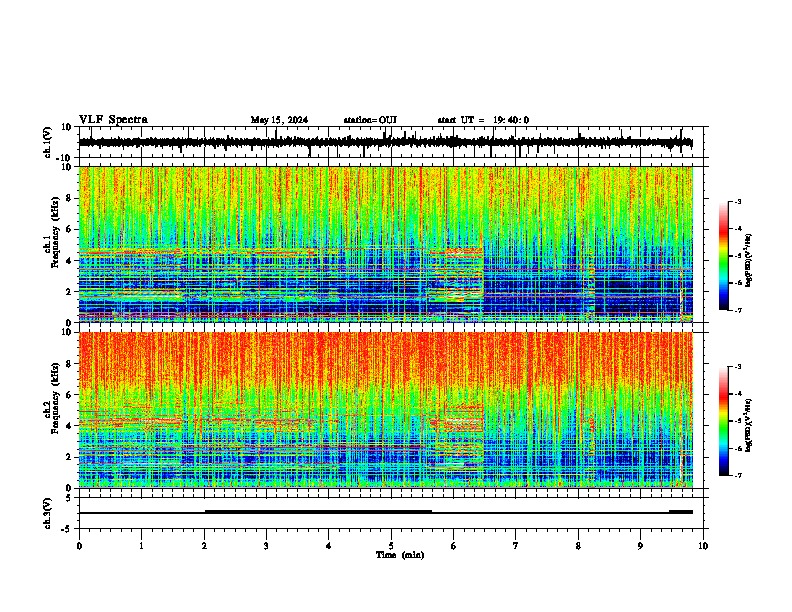This screenshot has width=792, height=612.
Task: Select the date text "May 15, 2024"
Action: pos(279,120)
